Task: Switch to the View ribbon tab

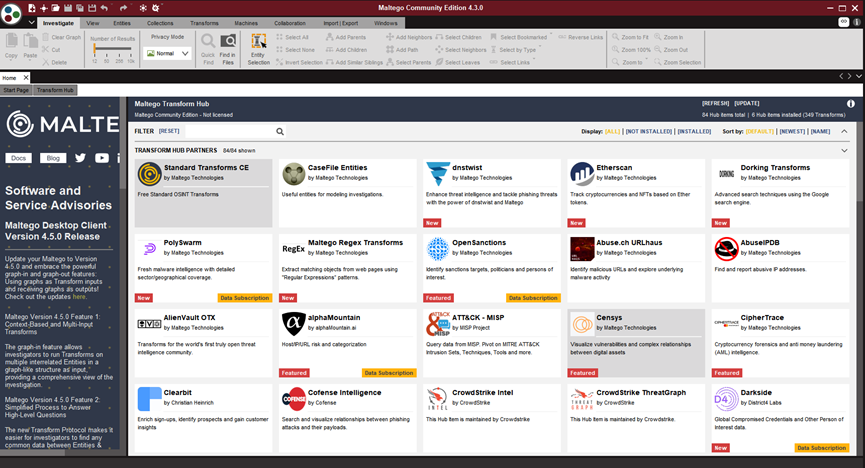Action: (93, 23)
